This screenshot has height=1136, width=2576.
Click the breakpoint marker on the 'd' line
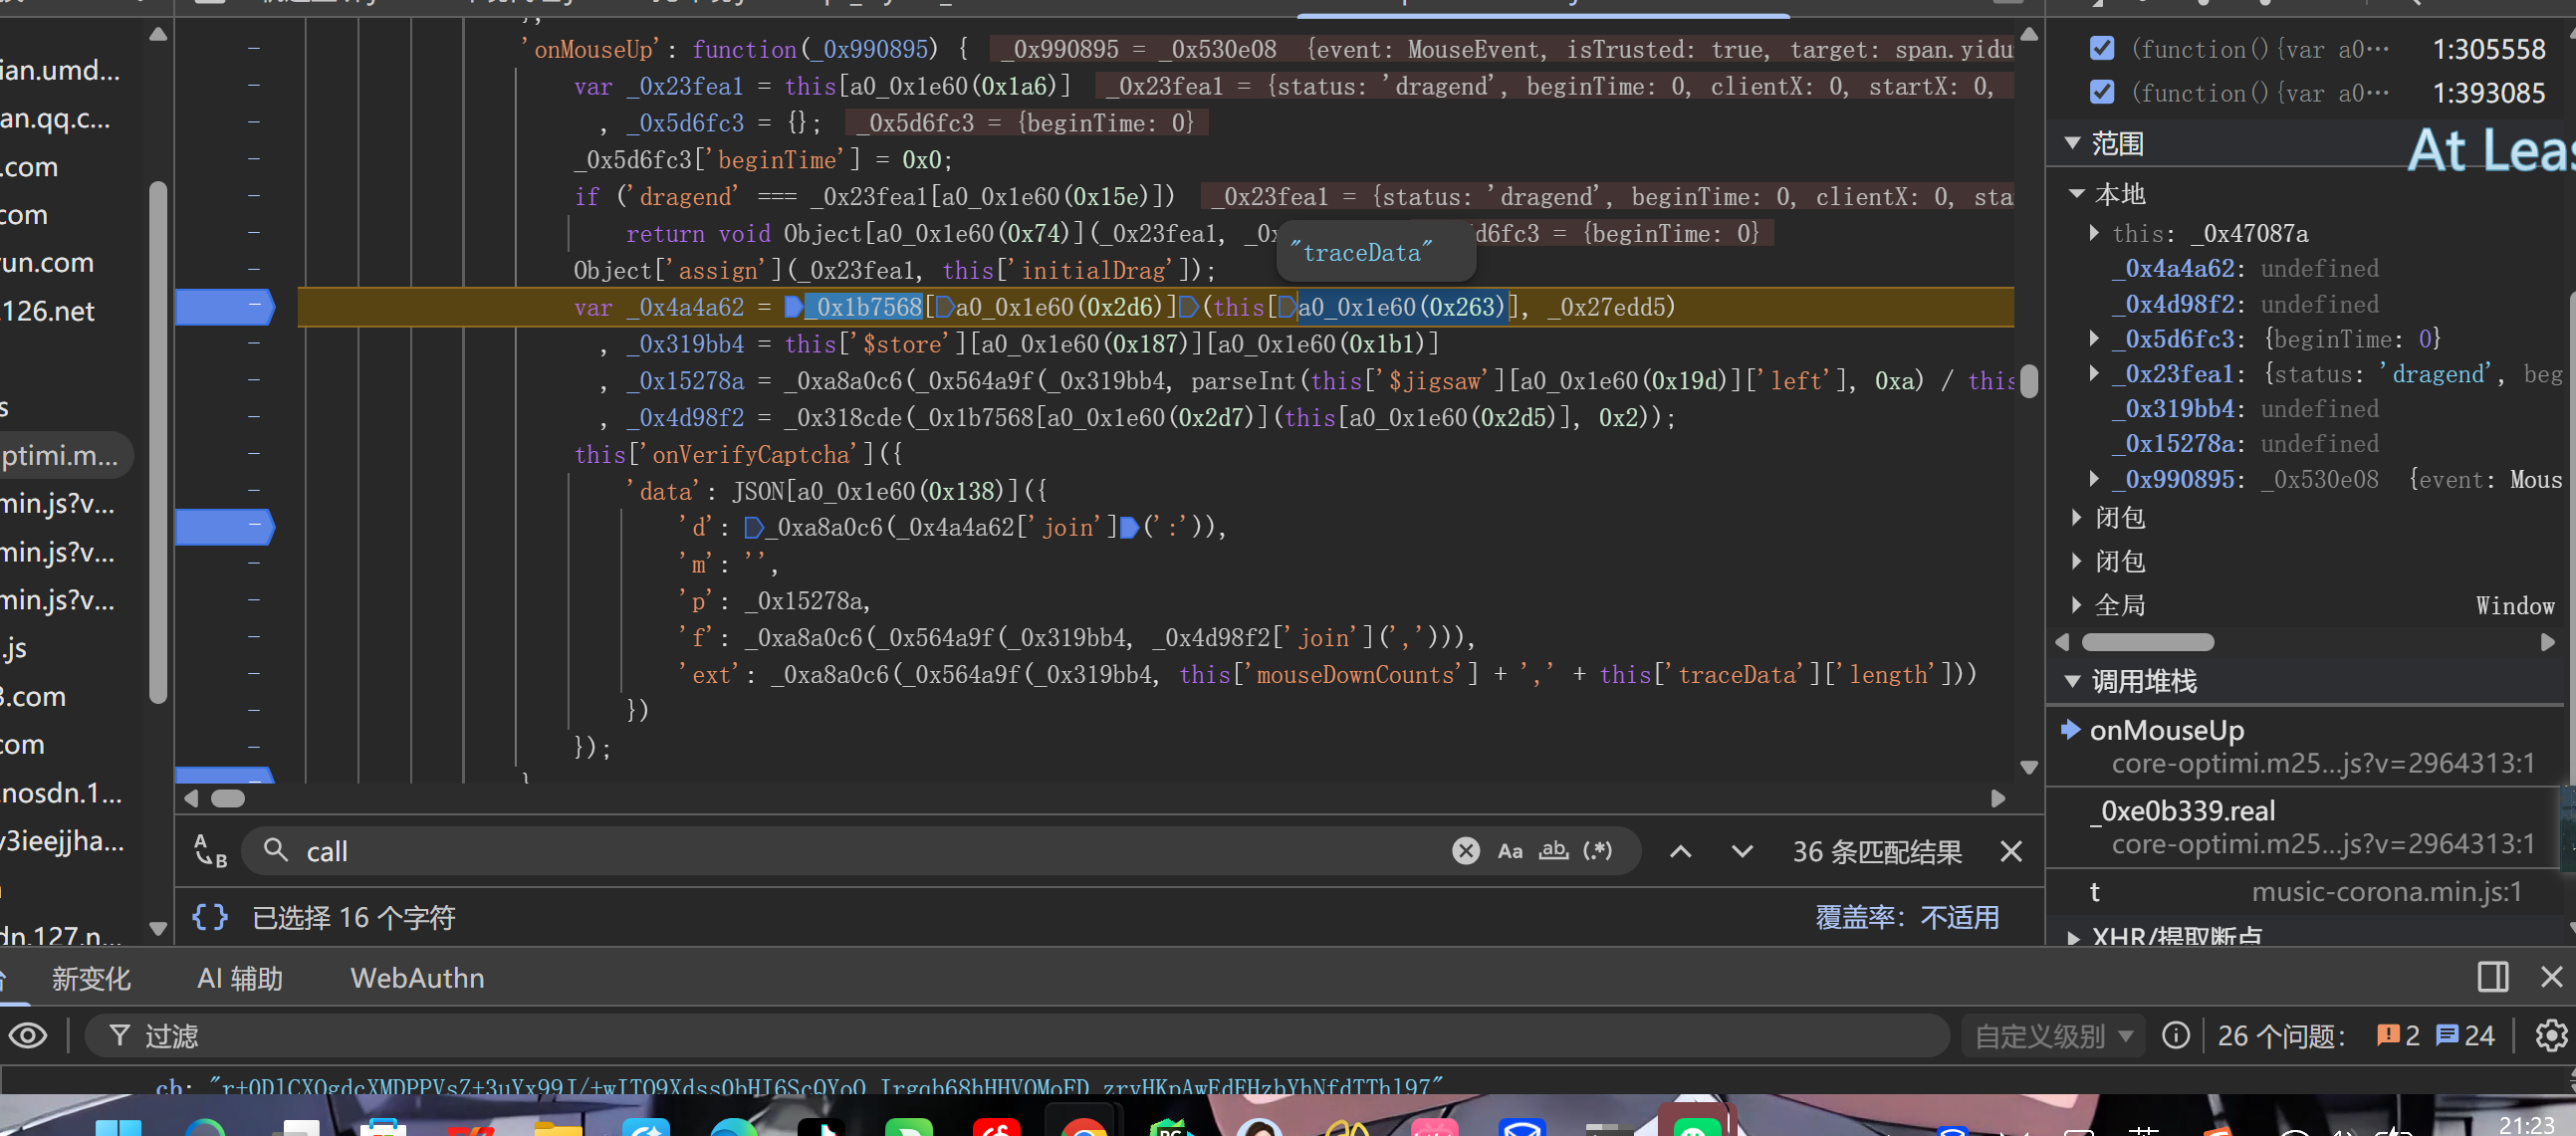[x=224, y=526]
